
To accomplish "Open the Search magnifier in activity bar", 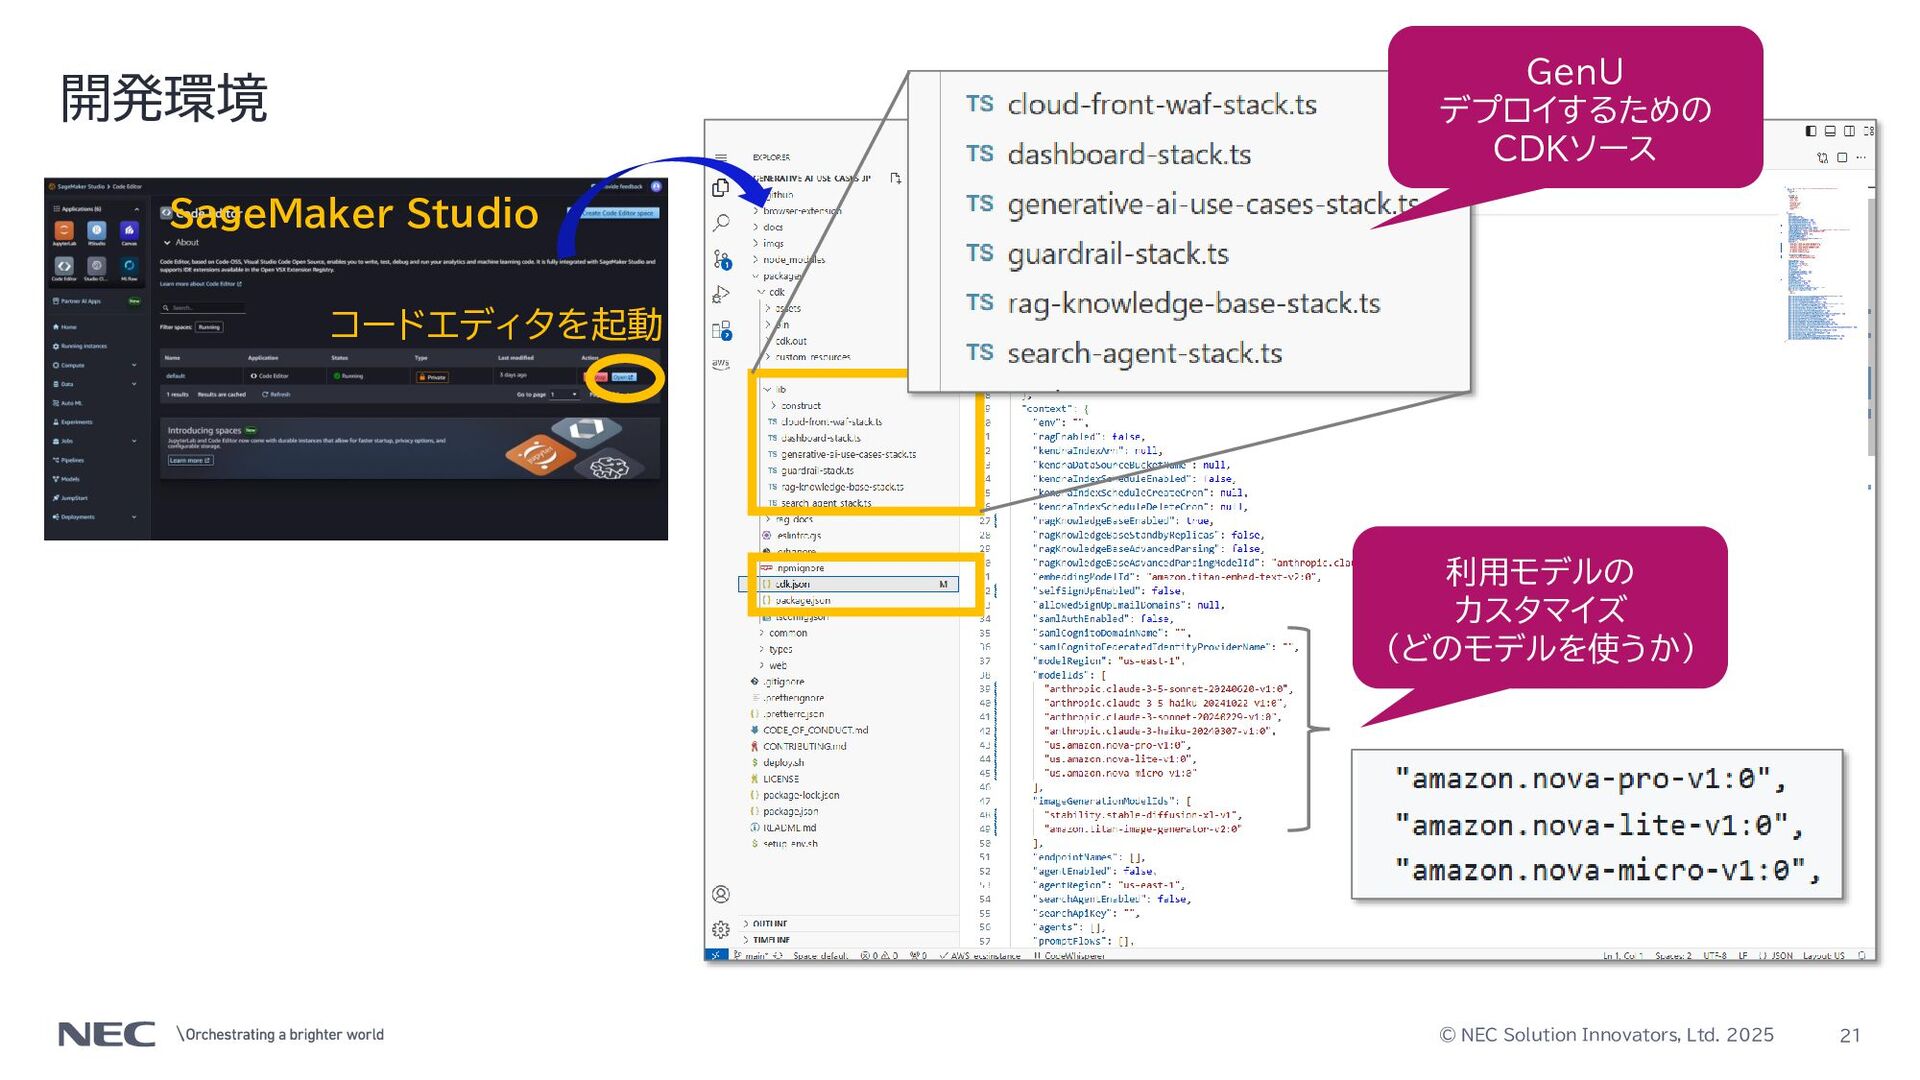I will coord(721,223).
